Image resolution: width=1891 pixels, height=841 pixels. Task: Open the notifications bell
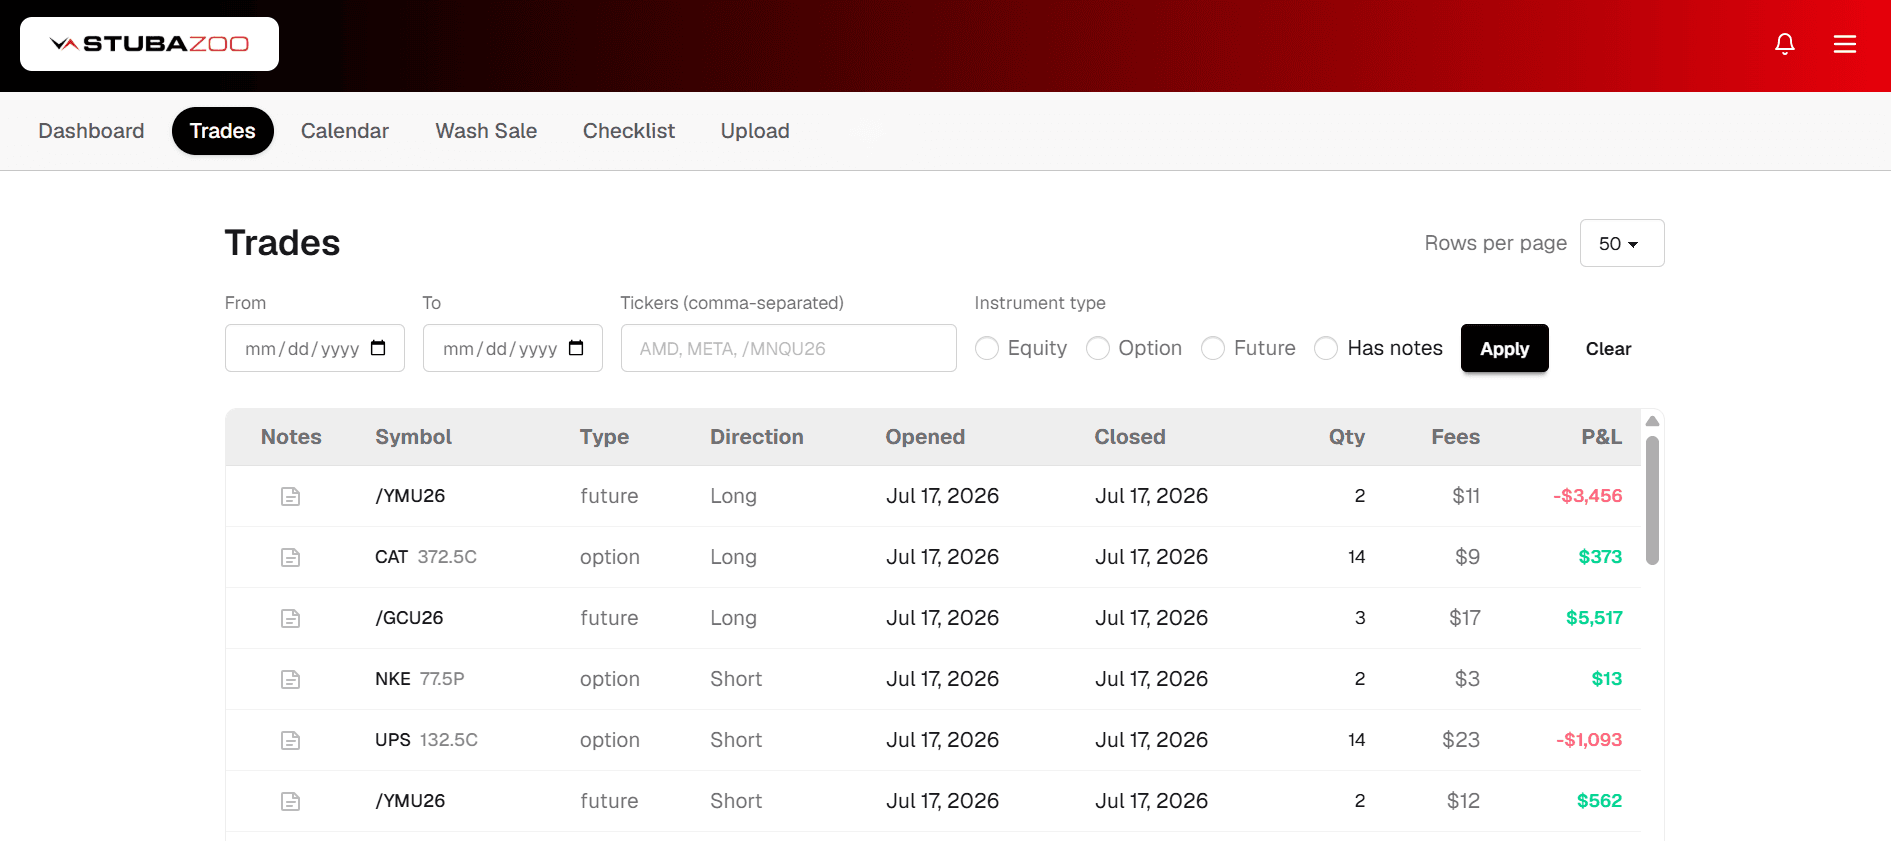(1785, 44)
